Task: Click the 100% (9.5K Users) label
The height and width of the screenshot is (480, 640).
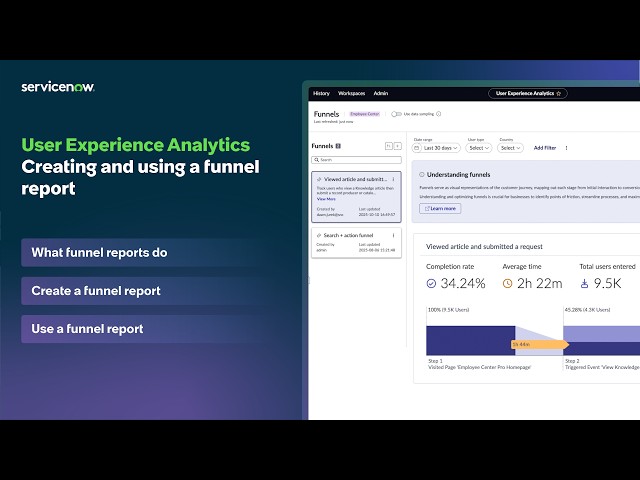Action: tap(448, 310)
